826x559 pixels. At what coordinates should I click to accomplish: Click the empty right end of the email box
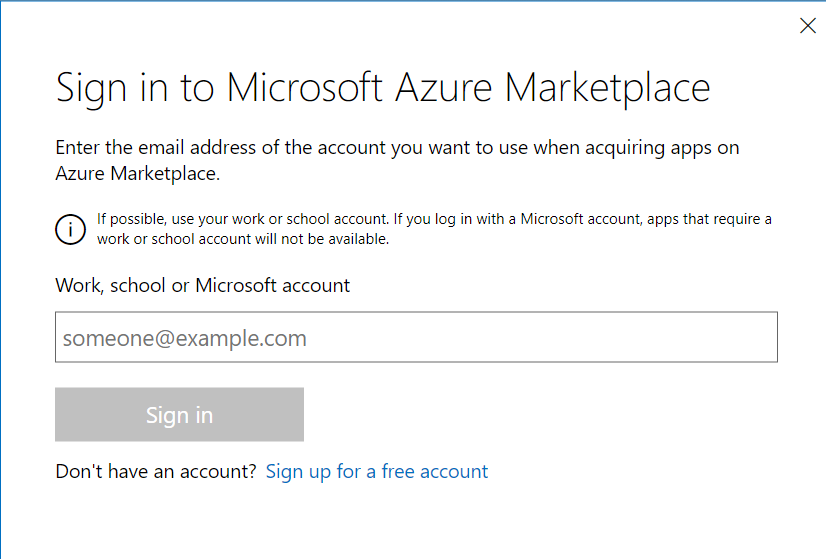click(700, 338)
